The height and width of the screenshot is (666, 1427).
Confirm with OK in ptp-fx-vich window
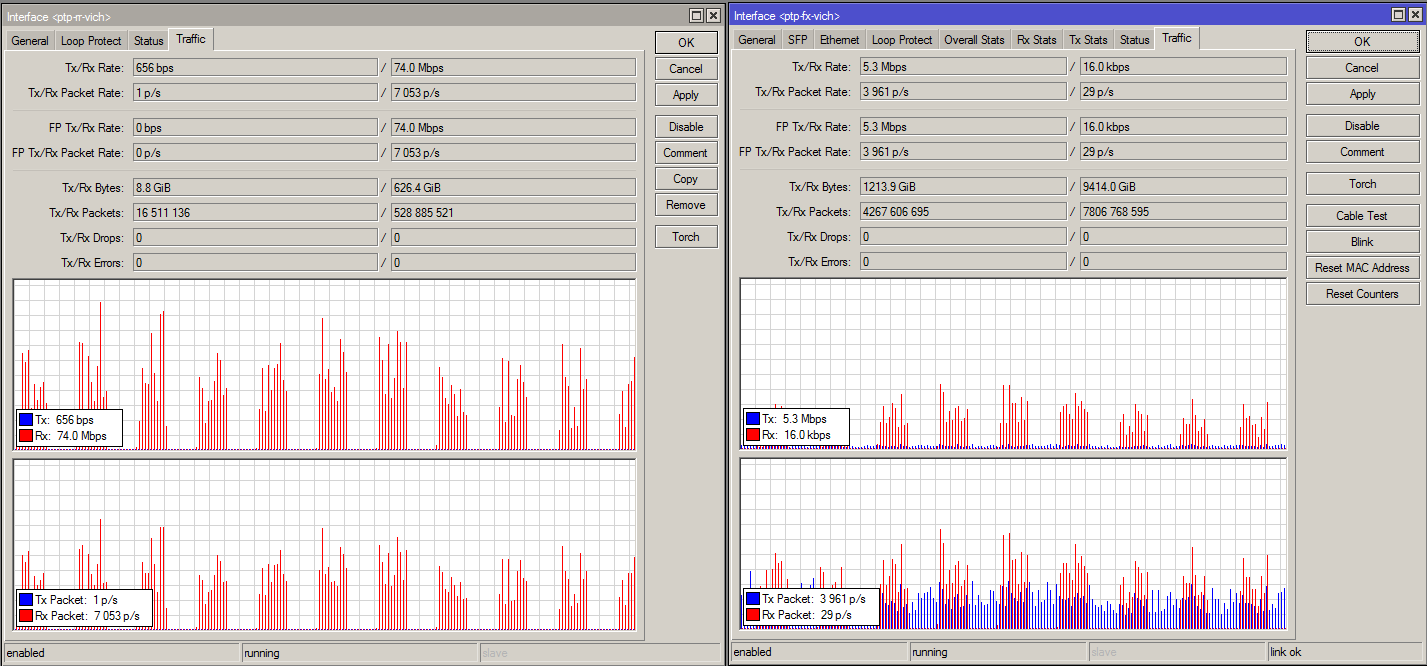point(1362,42)
